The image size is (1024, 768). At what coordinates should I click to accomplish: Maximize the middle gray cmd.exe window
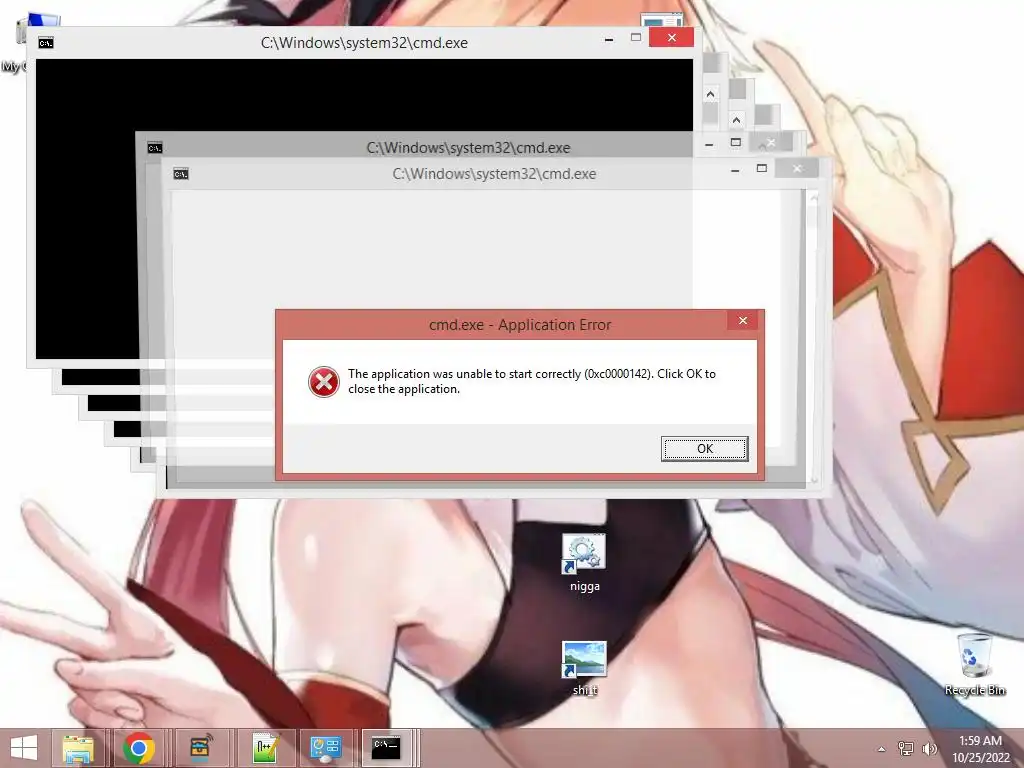[x=736, y=142]
